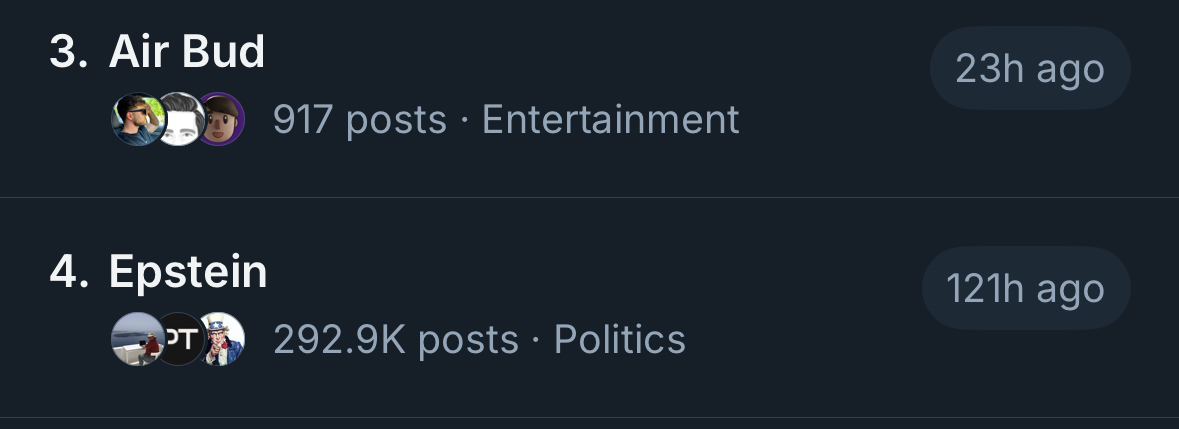Click the waterside photo avatar under Epstein
The width and height of the screenshot is (1179, 429).
click(134, 339)
